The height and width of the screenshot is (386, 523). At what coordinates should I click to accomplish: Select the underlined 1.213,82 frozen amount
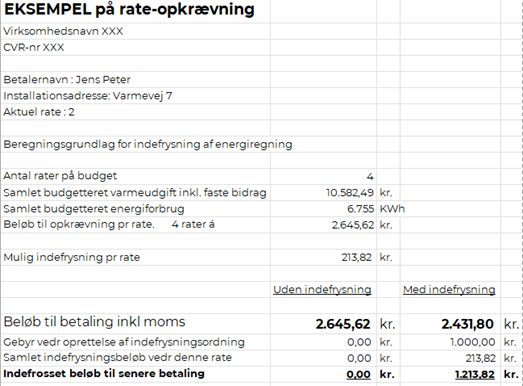(x=475, y=374)
